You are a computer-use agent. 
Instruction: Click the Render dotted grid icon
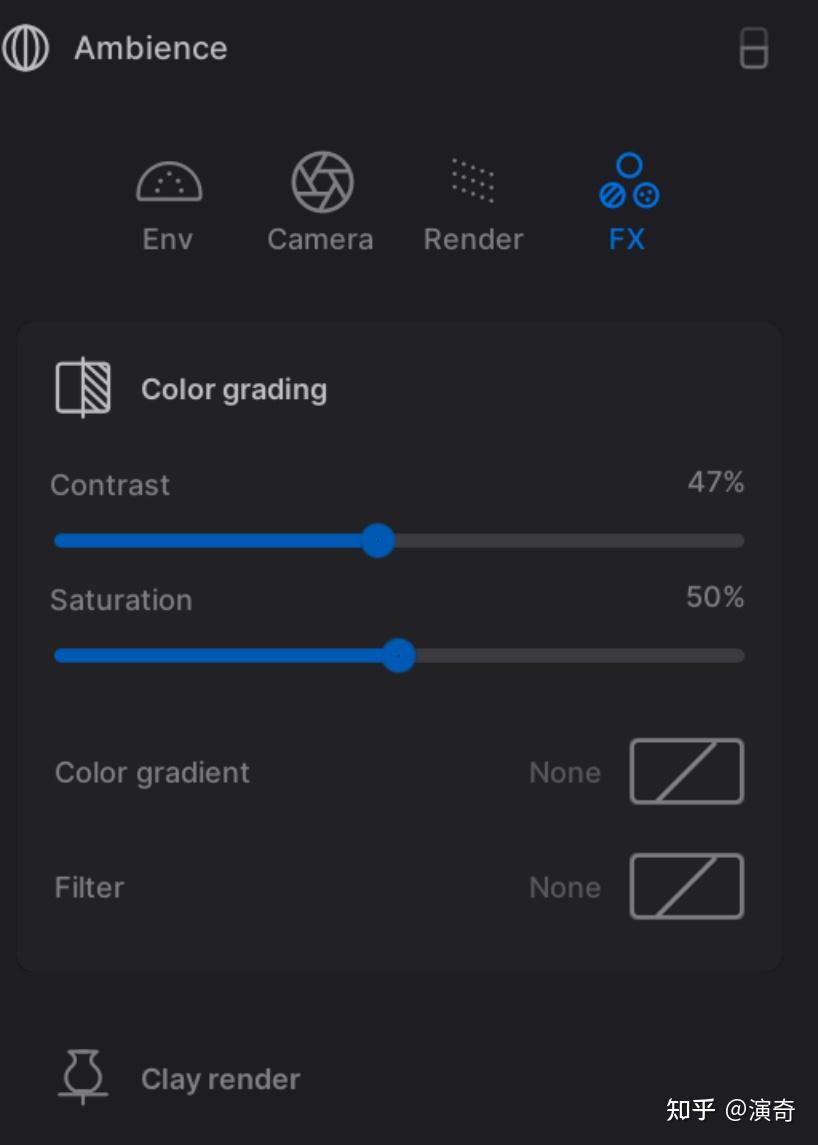[x=473, y=180]
